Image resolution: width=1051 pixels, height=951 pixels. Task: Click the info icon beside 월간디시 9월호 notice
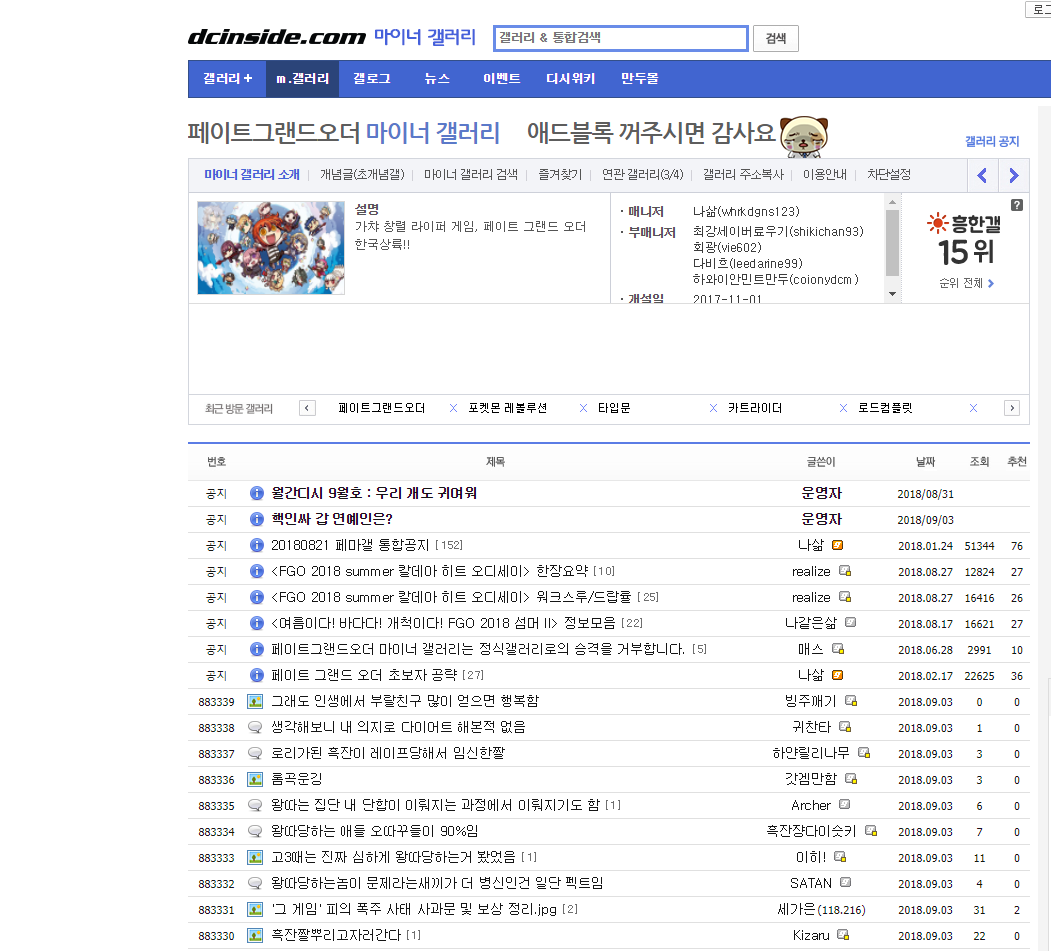point(256,493)
